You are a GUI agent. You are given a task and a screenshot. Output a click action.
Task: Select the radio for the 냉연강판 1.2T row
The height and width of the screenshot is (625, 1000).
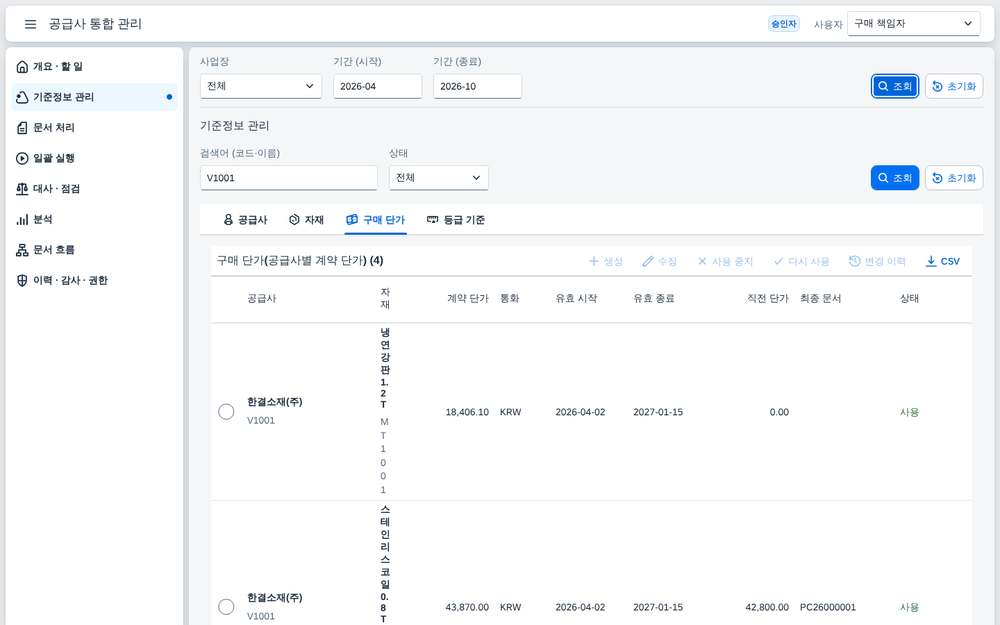pos(226,412)
